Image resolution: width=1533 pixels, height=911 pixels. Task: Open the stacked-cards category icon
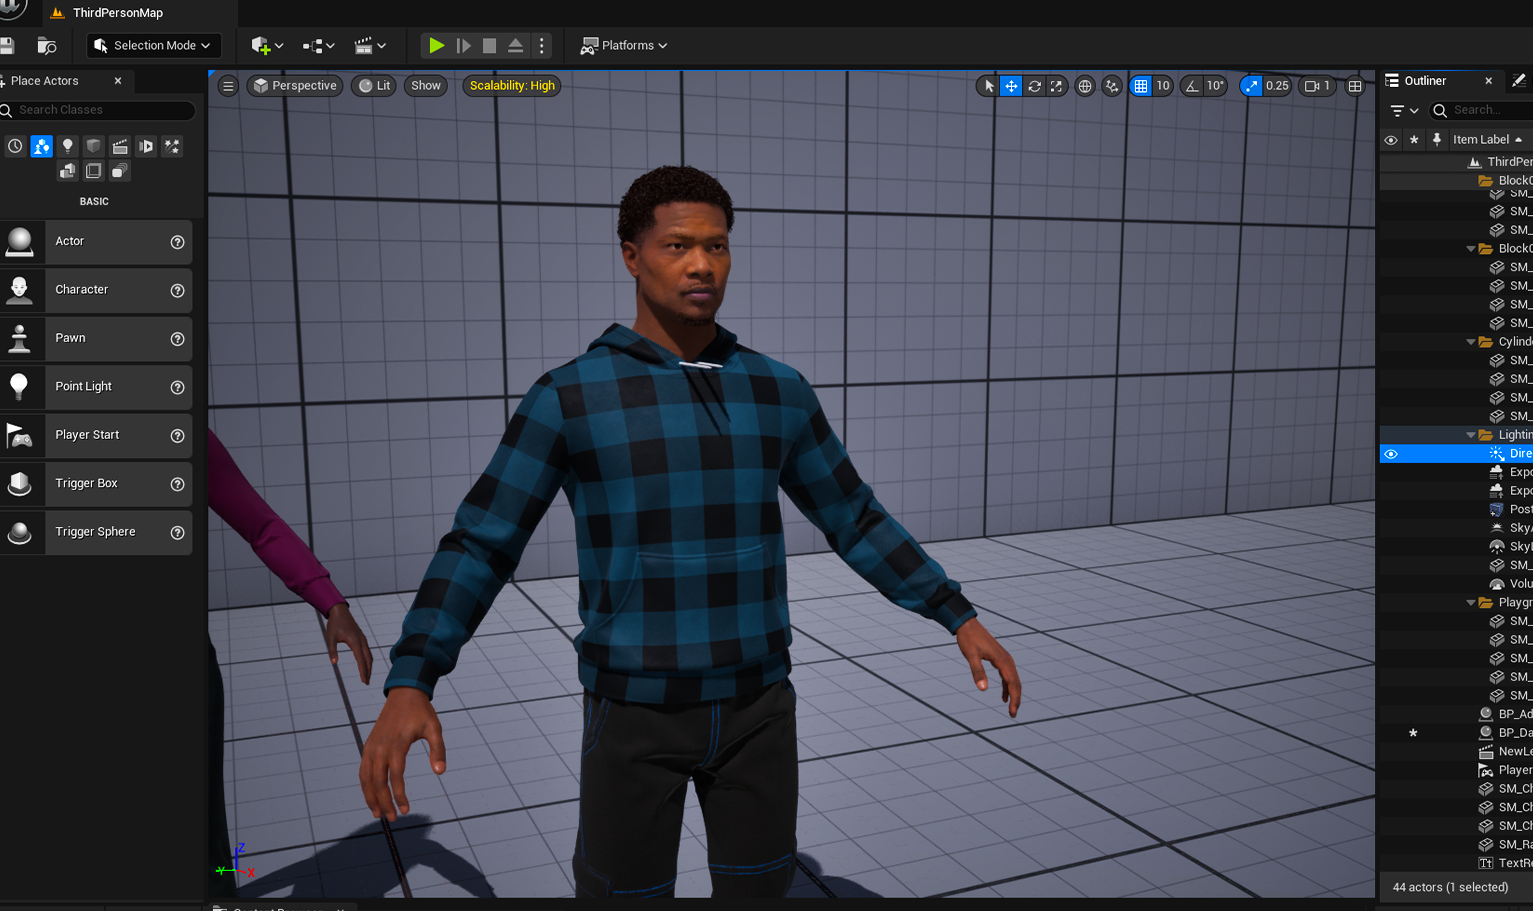pyautogui.click(x=119, y=171)
